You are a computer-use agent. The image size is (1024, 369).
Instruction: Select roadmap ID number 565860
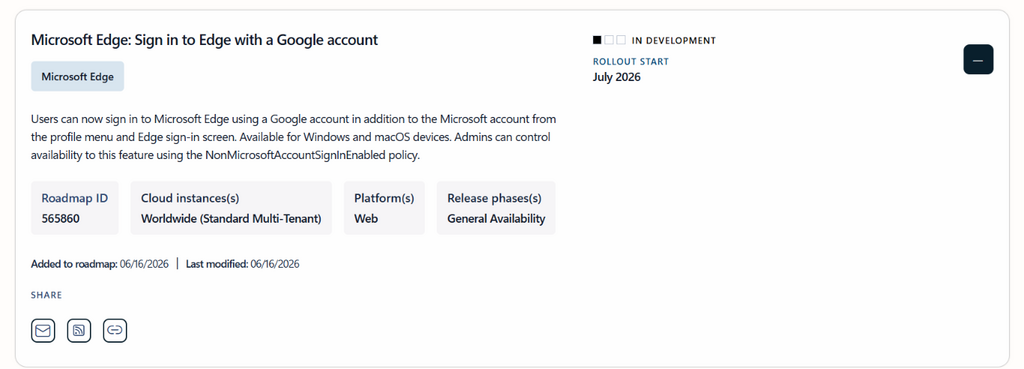(61, 219)
